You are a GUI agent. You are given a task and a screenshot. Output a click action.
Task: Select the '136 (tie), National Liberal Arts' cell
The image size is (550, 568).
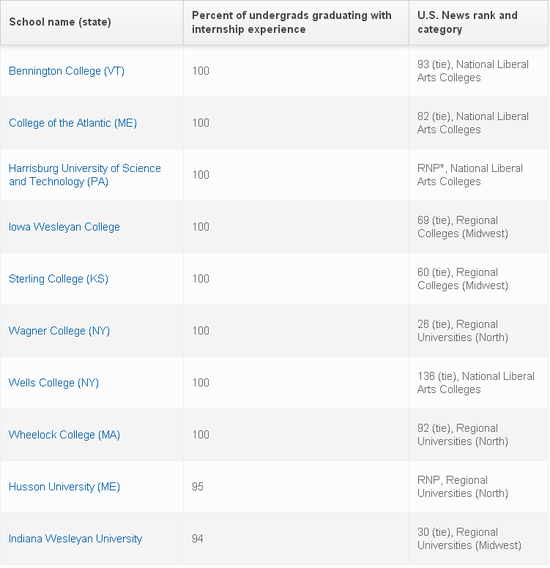[x=478, y=383]
